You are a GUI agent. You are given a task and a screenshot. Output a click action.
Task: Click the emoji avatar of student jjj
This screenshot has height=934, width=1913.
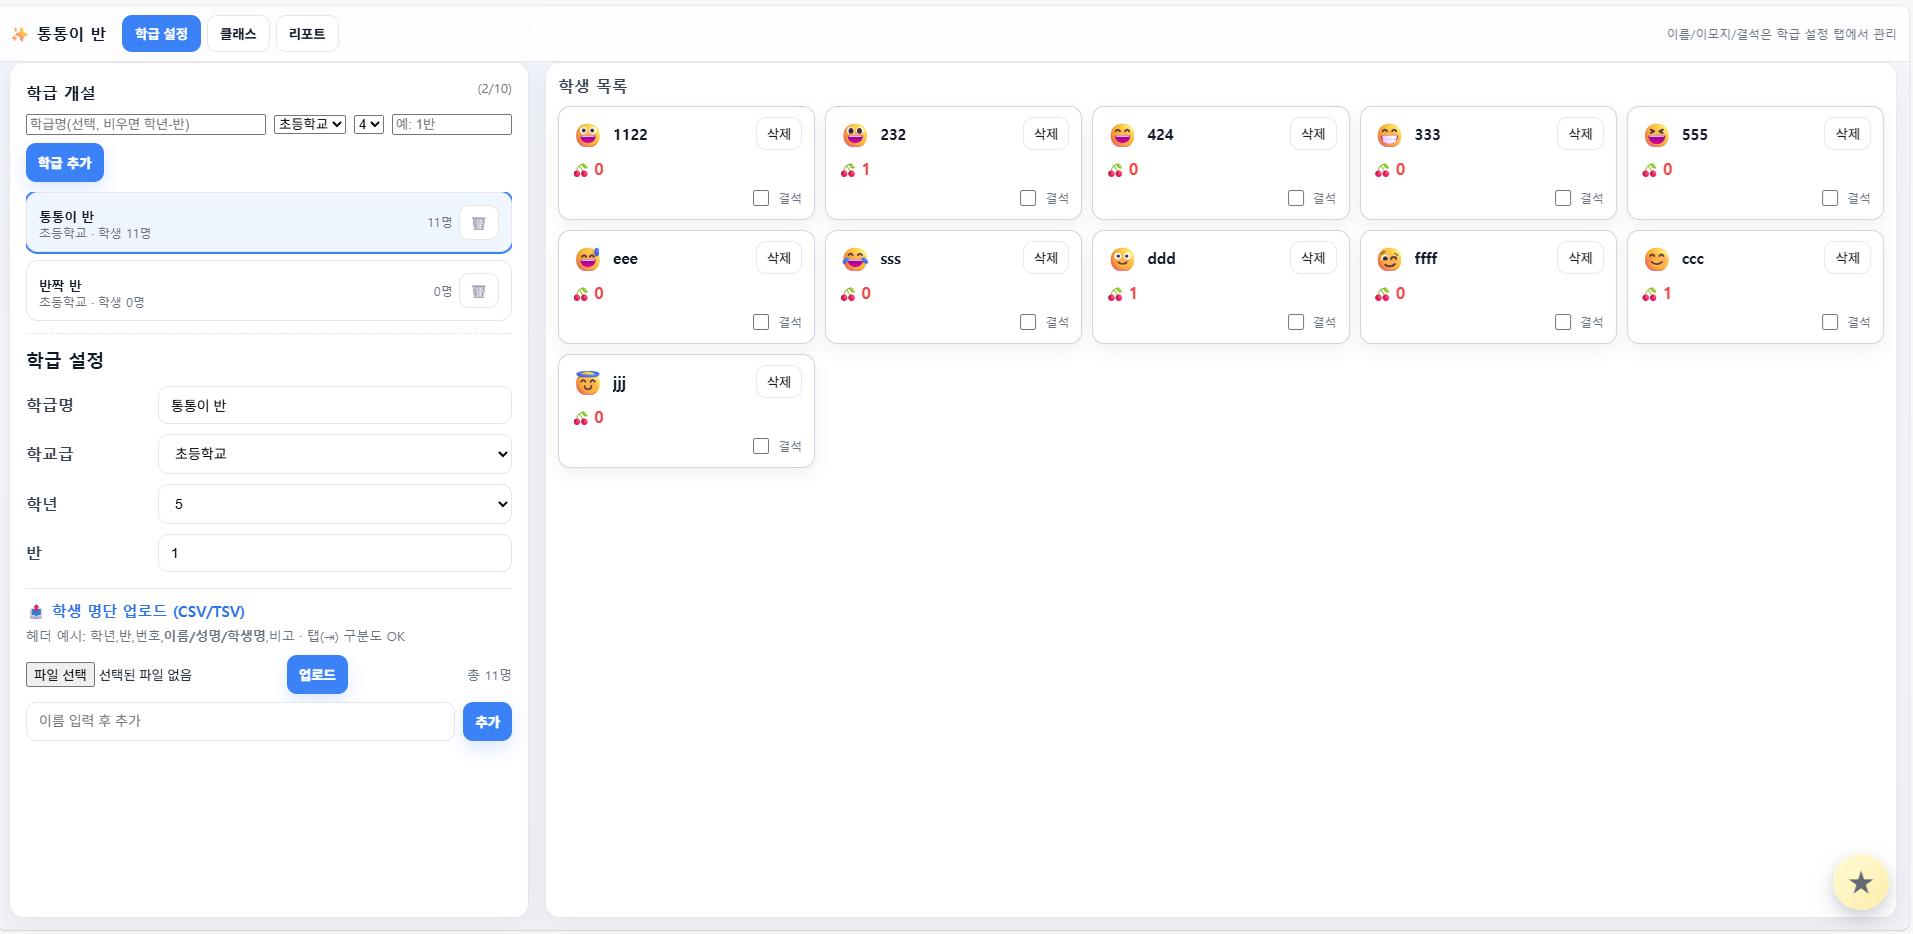tap(587, 383)
